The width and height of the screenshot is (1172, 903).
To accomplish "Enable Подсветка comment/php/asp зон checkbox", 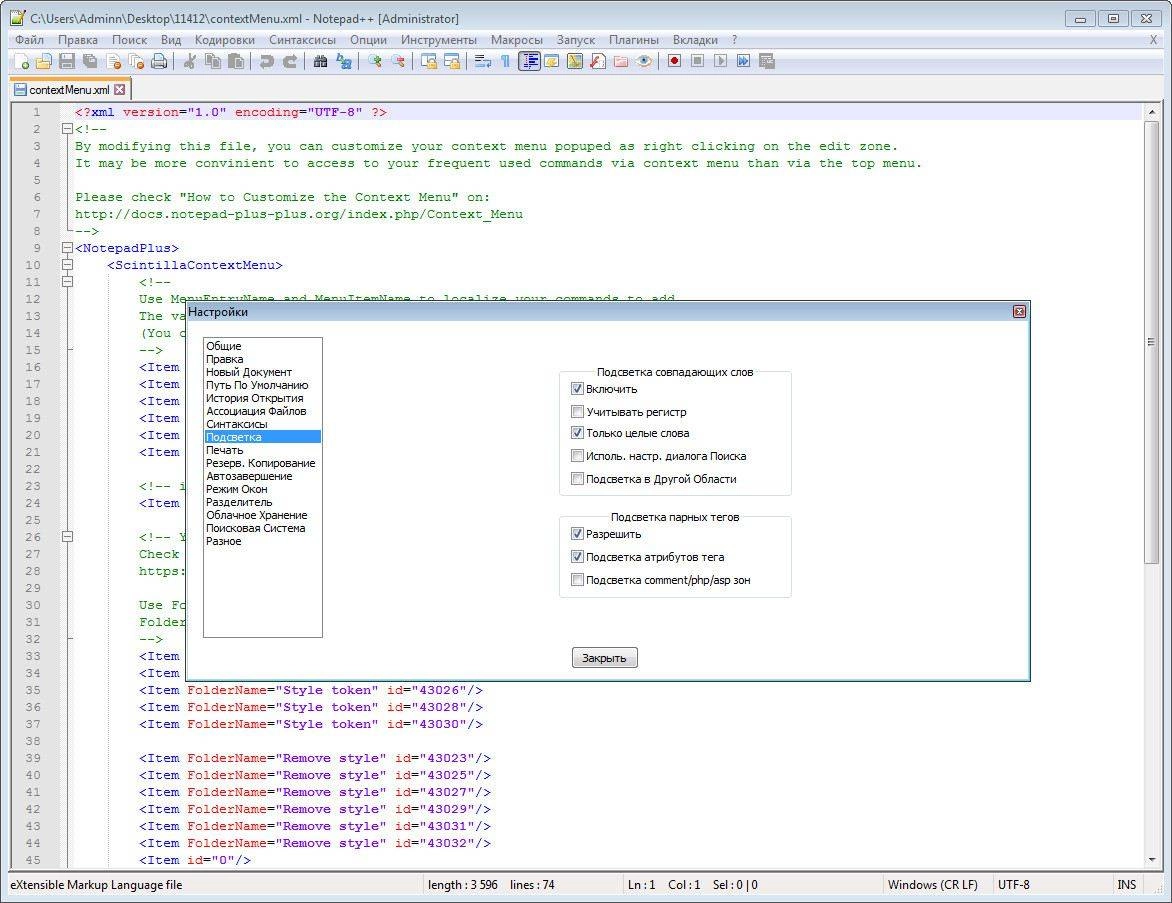I will pos(577,579).
